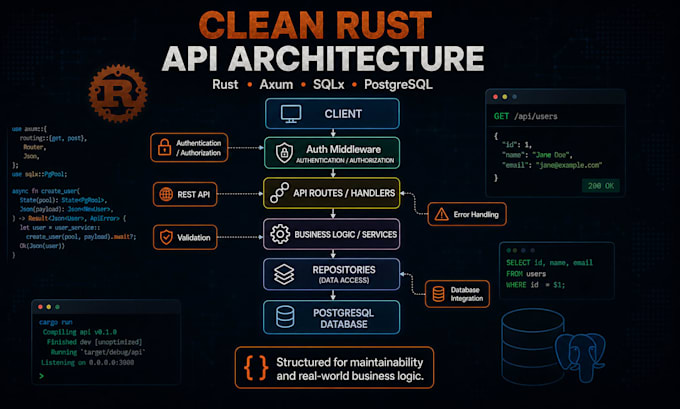Click the 'WHERE id = $1;' SQL line

(x=536, y=285)
